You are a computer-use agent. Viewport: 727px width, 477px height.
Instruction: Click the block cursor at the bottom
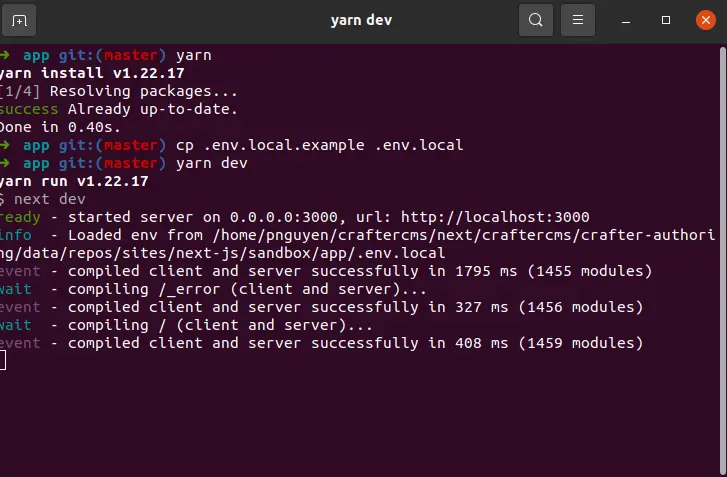tap(3, 360)
